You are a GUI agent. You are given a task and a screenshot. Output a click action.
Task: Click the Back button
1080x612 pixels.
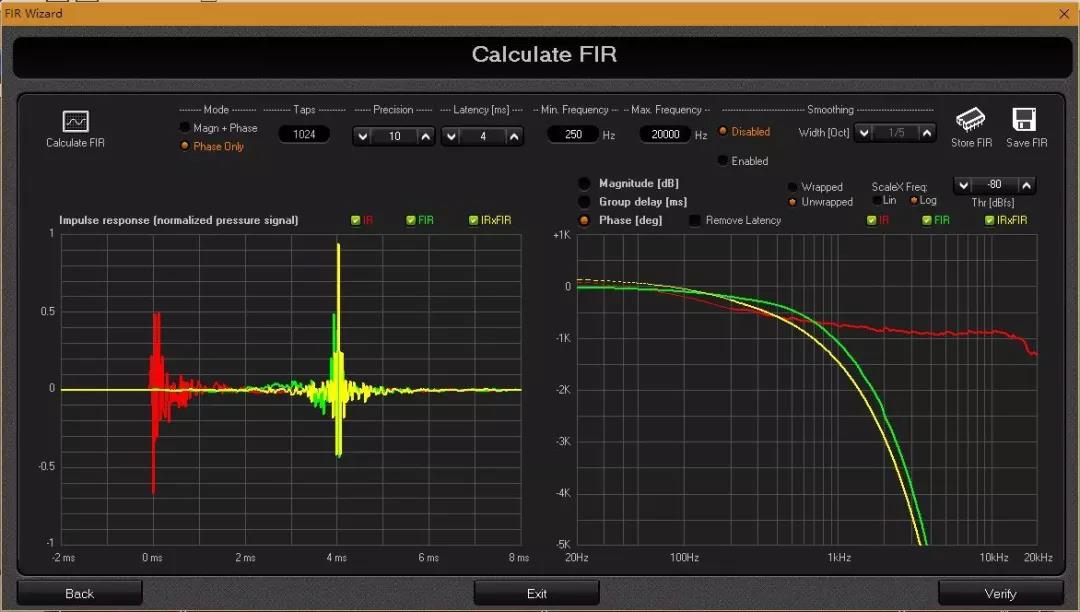pyautogui.click(x=79, y=594)
